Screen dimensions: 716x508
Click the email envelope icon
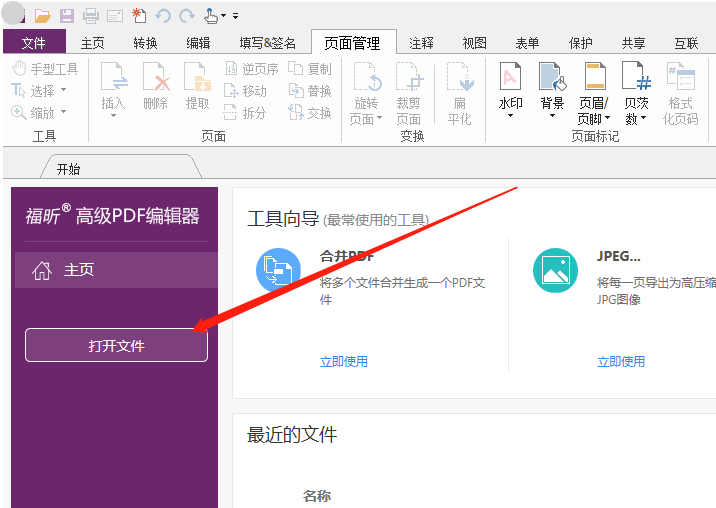(115, 16)
